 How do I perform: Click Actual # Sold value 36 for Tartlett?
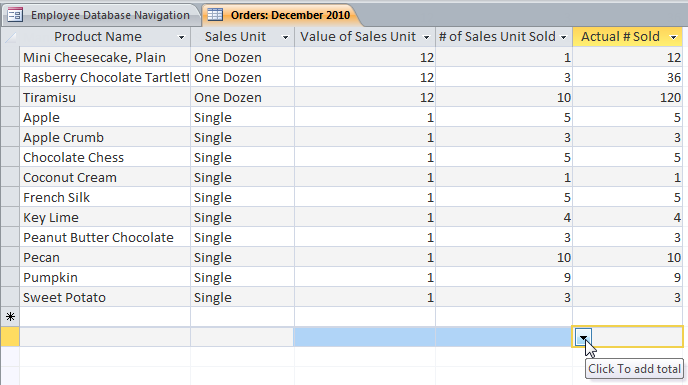[x=627, y=77]
